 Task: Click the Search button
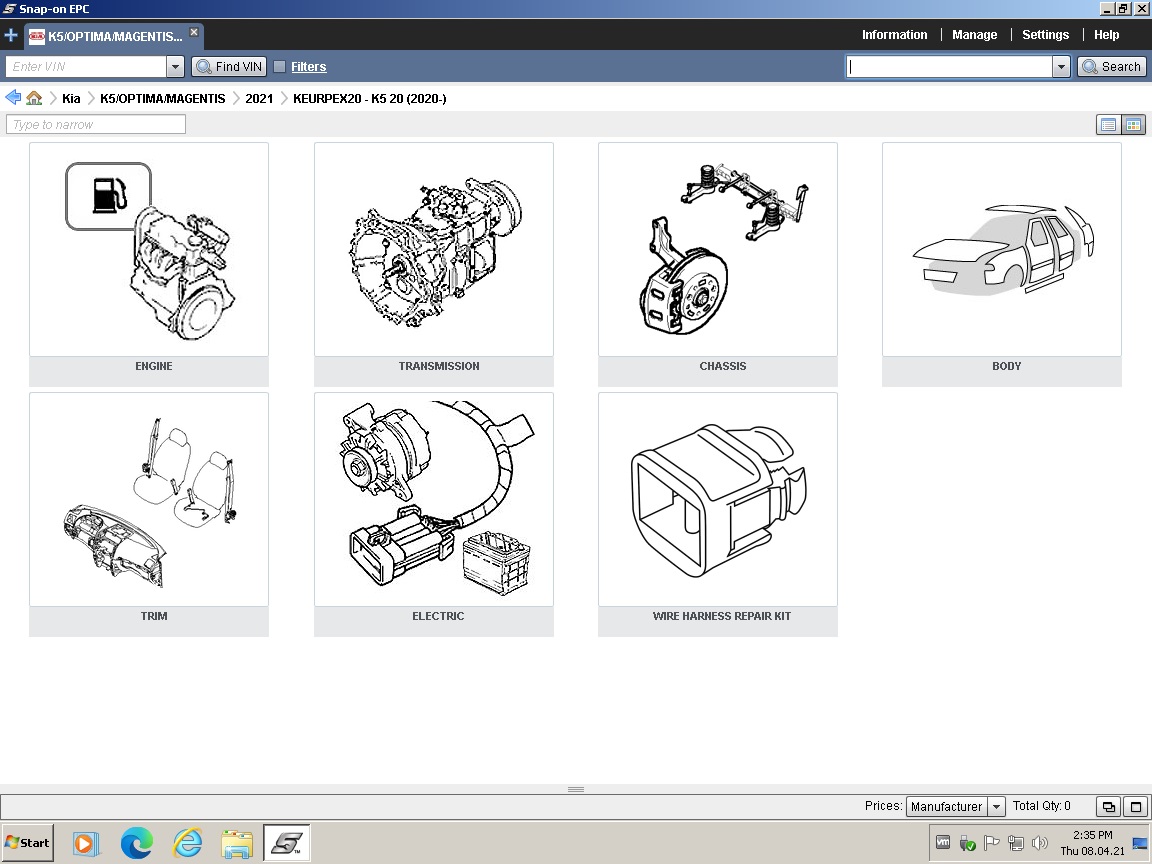click(1112, 67)
